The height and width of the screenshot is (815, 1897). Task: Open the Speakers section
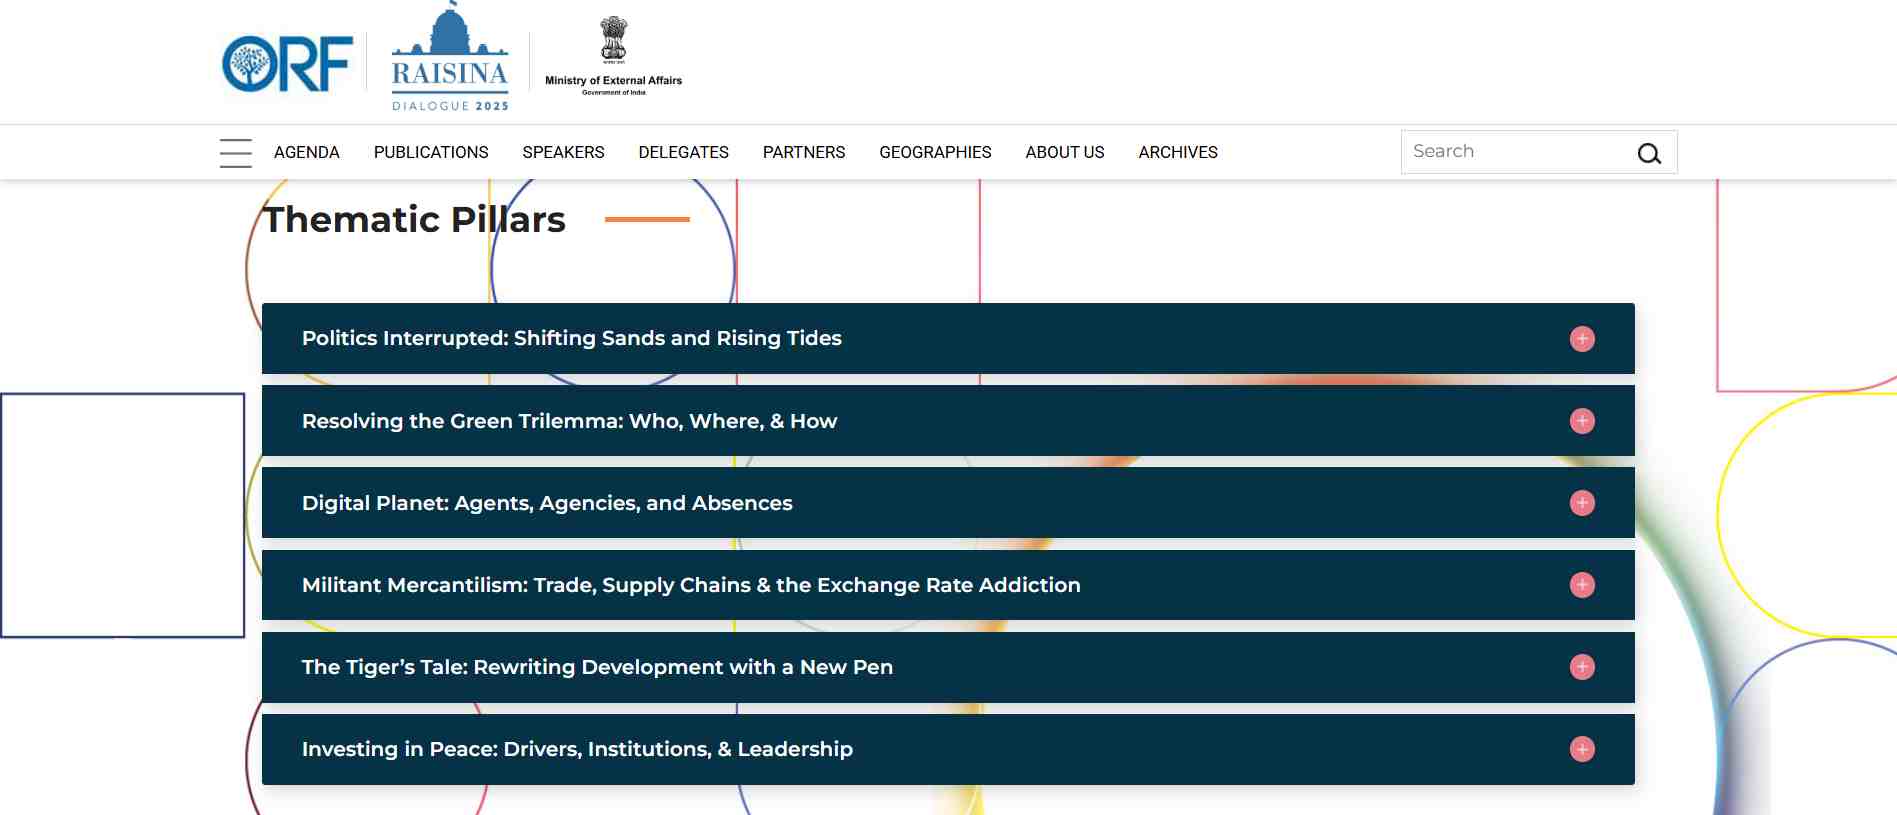click(x=563, y=152)
